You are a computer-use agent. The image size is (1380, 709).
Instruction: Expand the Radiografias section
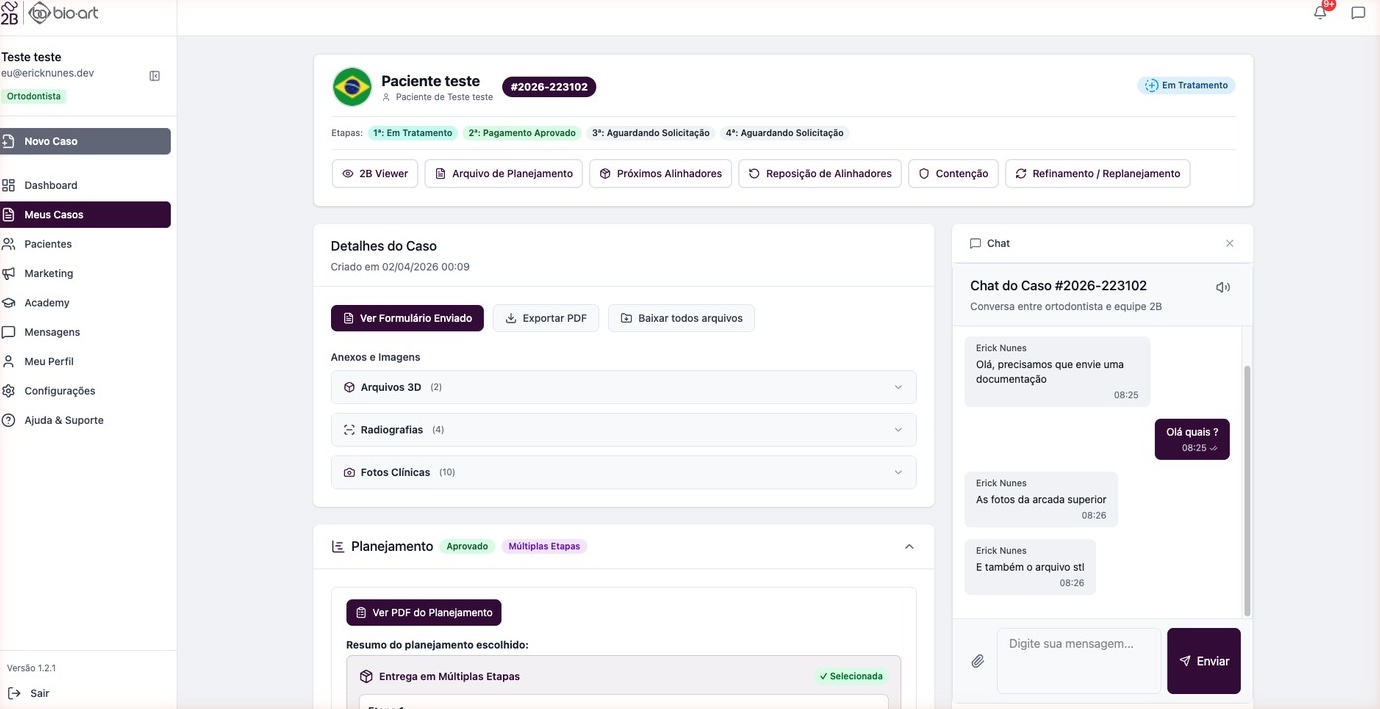623,430
